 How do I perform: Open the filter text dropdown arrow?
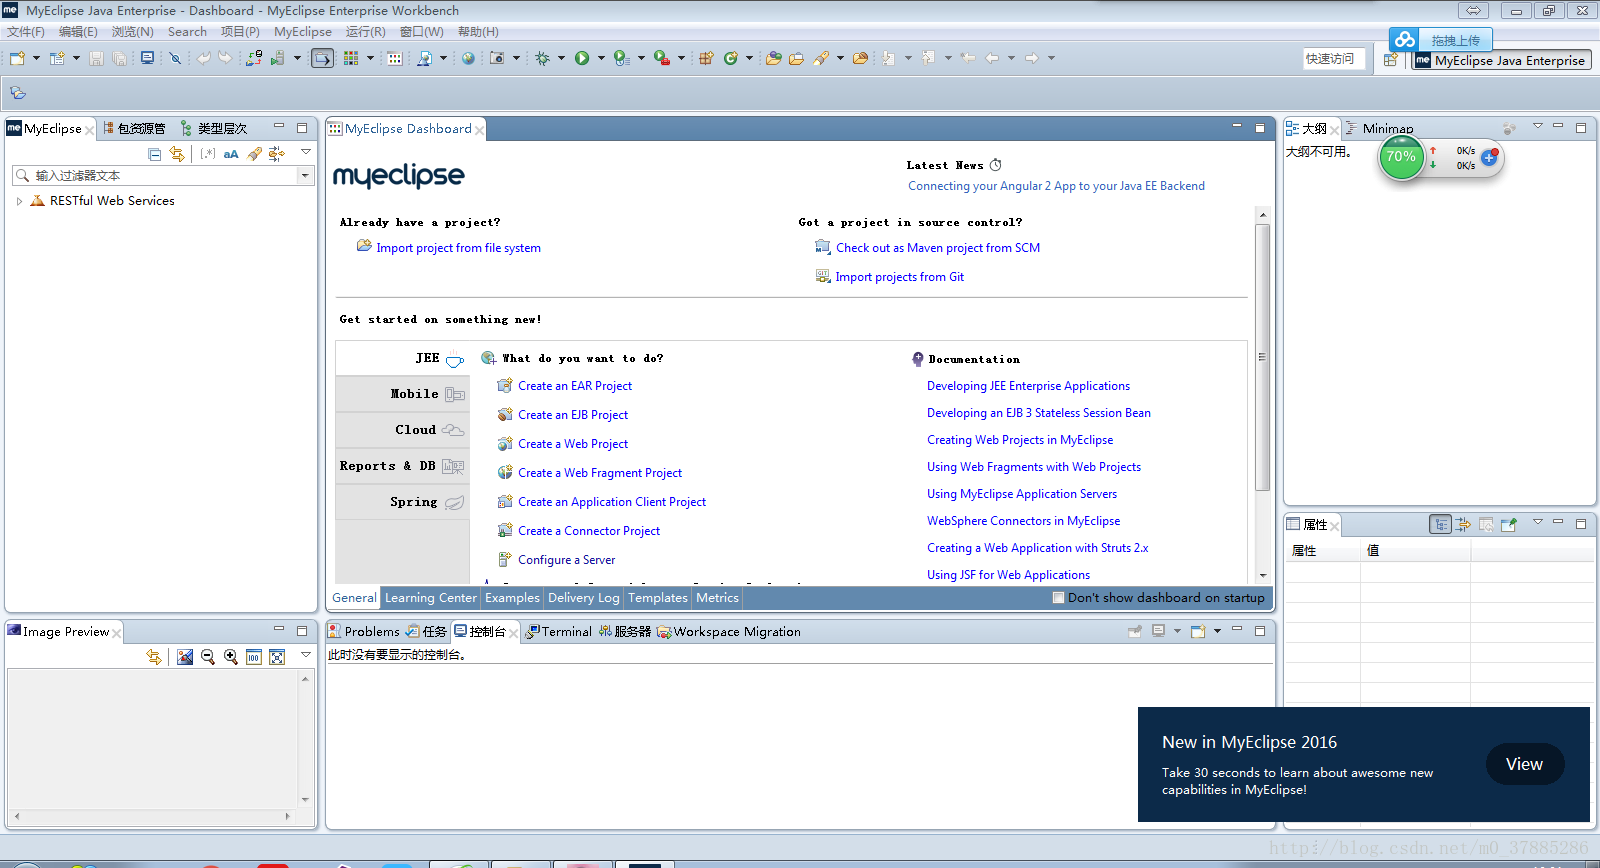coord(305,175)
